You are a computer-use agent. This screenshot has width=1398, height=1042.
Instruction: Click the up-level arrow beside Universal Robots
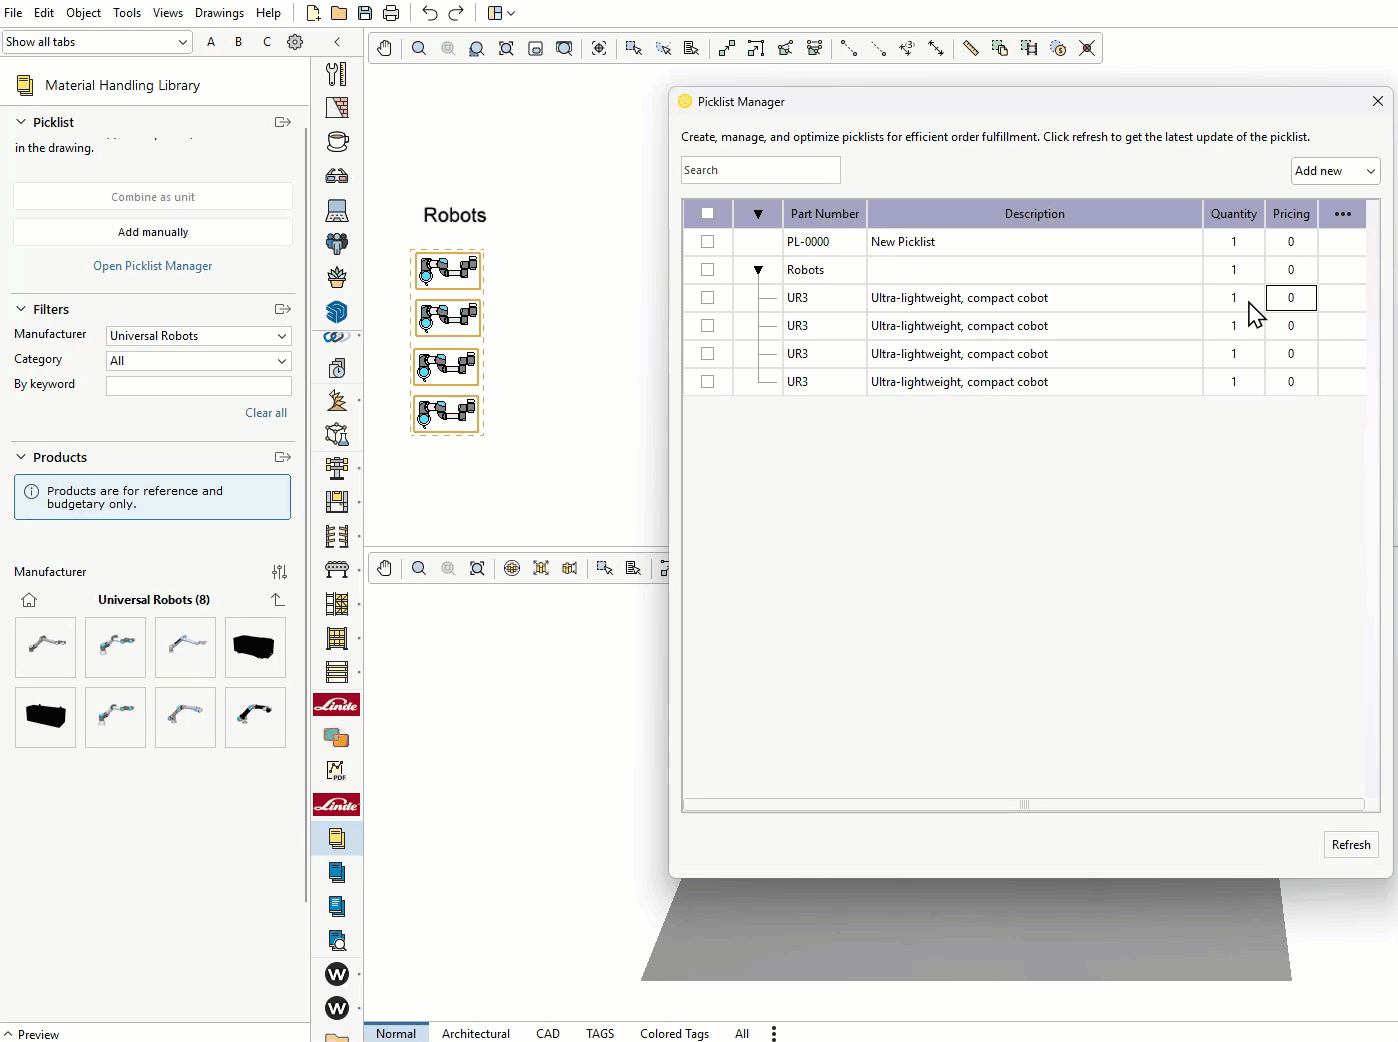click(x=278, y=600)
